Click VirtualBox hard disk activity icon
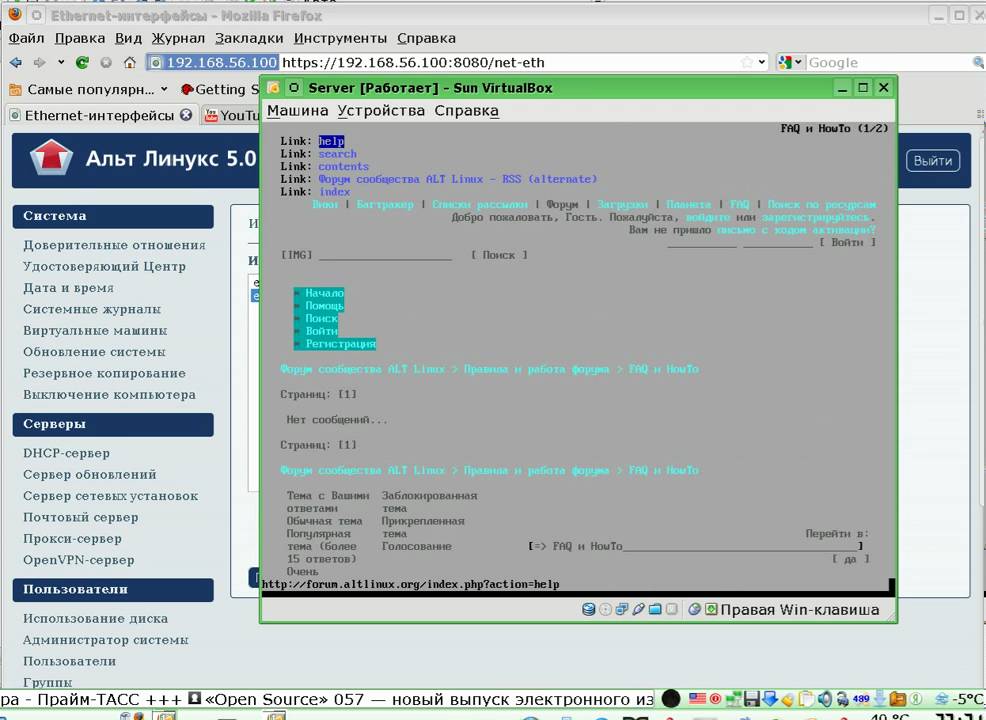 click(589, 609)
